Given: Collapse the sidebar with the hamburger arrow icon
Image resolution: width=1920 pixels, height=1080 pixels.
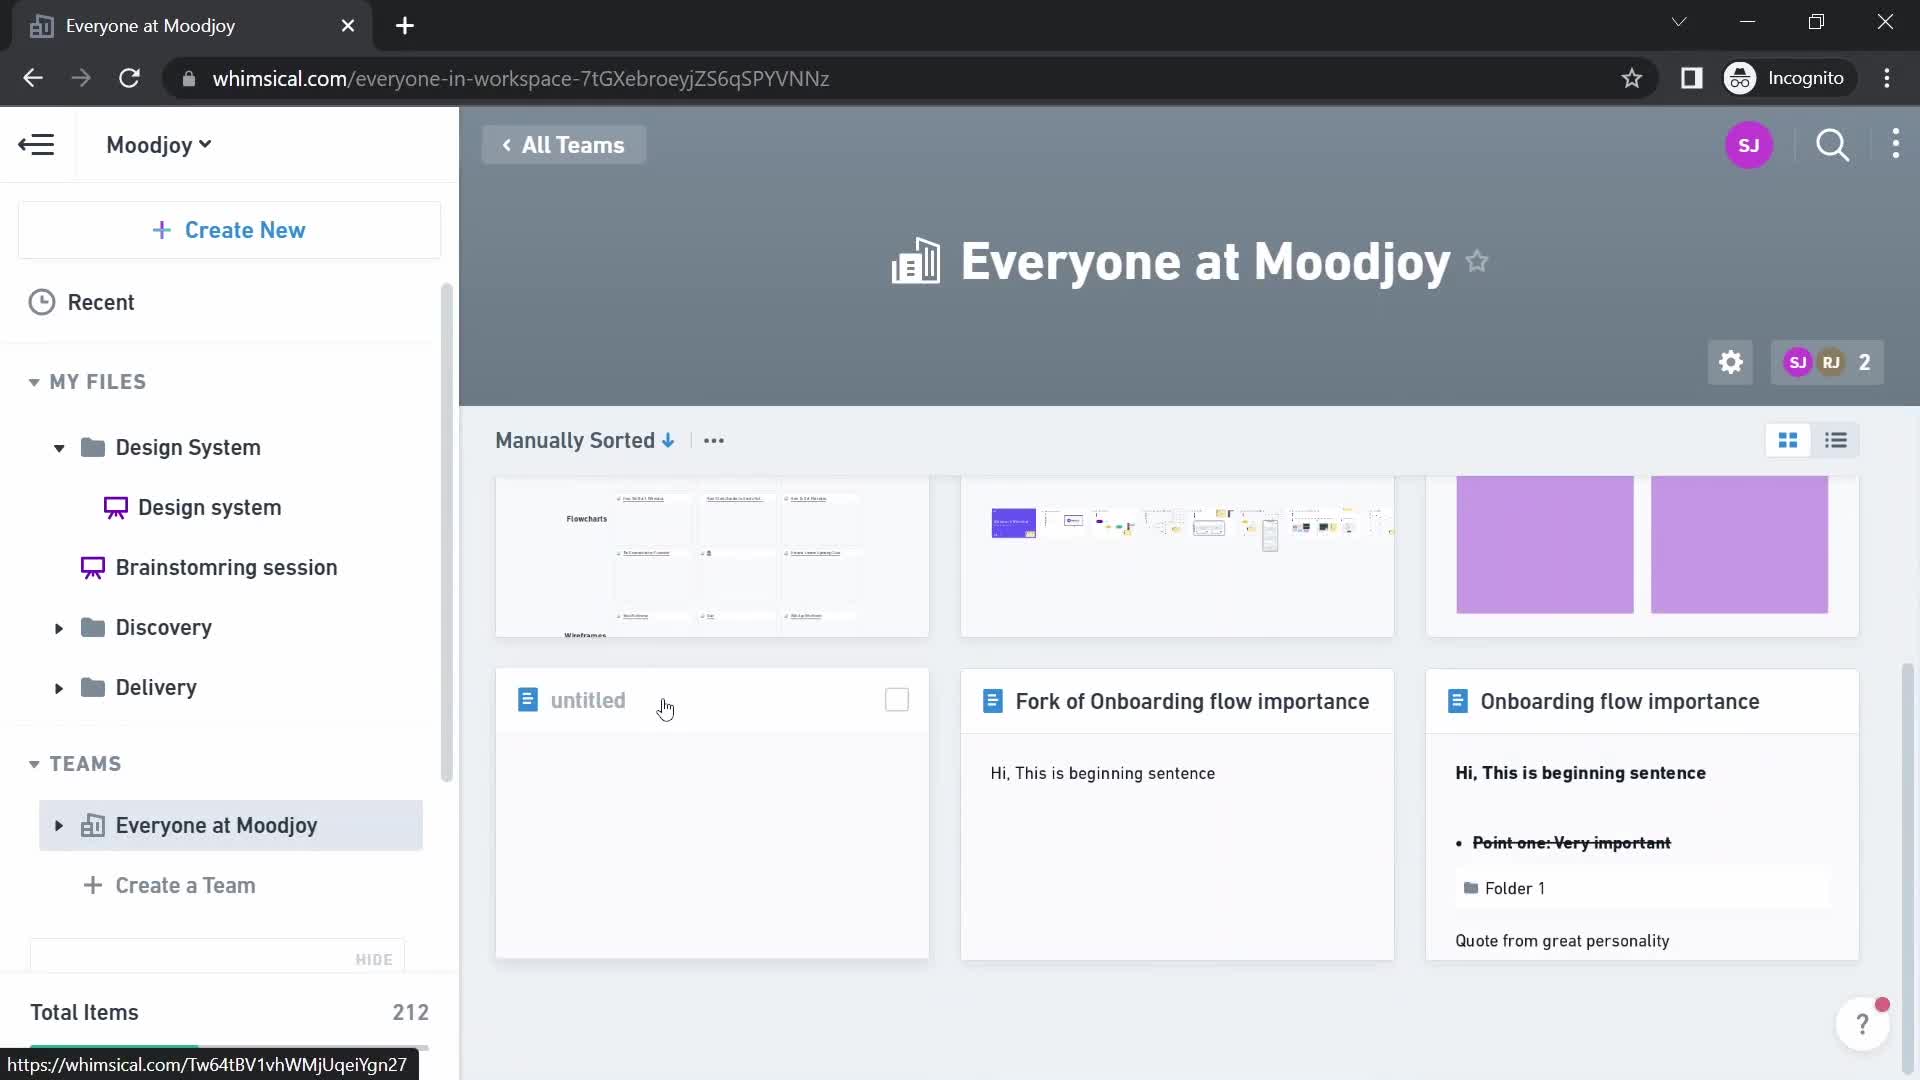Looking at the screenshot, I should (37, 145).
